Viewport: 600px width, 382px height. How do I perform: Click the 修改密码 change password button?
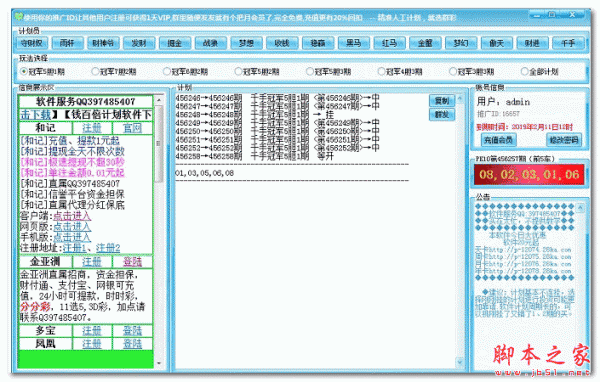tap(564, 140)
